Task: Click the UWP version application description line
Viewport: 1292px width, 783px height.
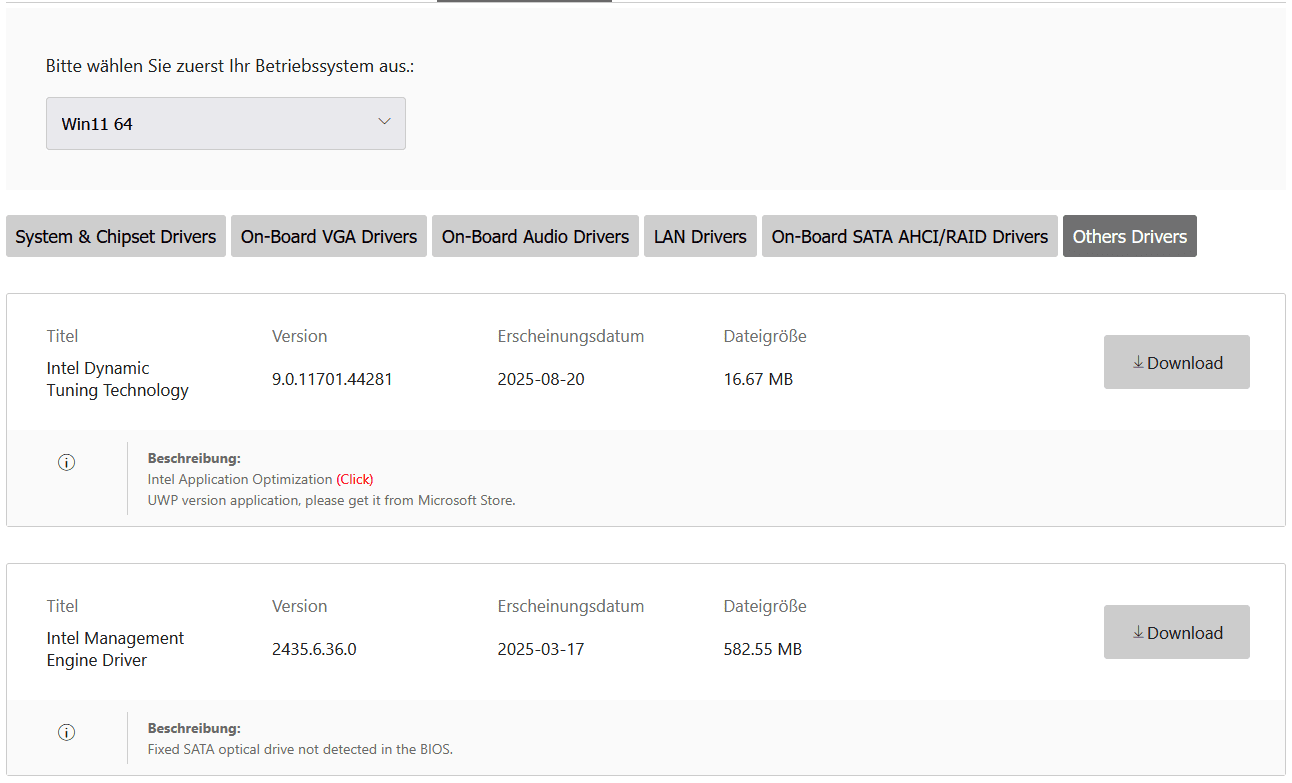Action: click(331, 500)
